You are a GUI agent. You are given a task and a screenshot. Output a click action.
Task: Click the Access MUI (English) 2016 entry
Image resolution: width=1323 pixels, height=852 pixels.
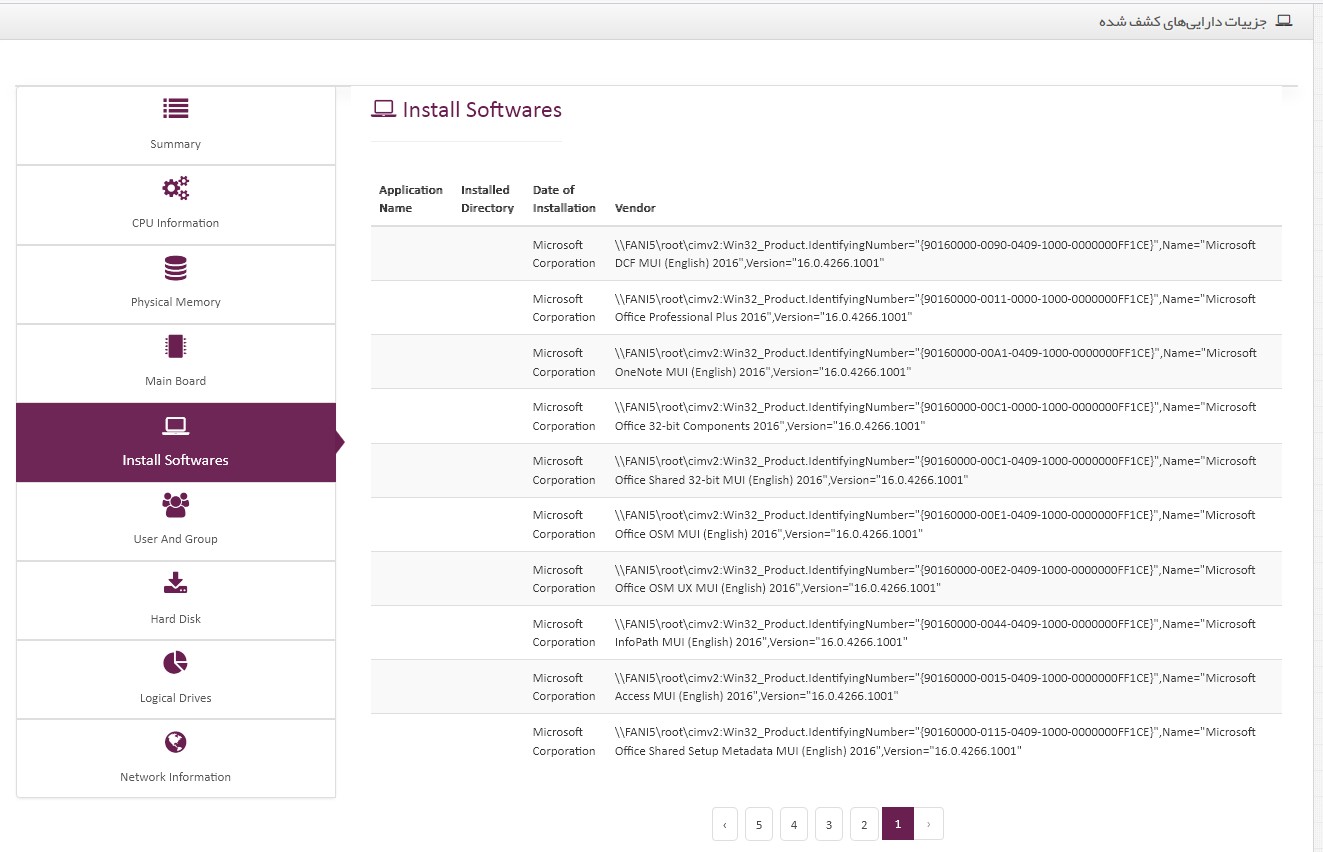[x=935, y=687]
